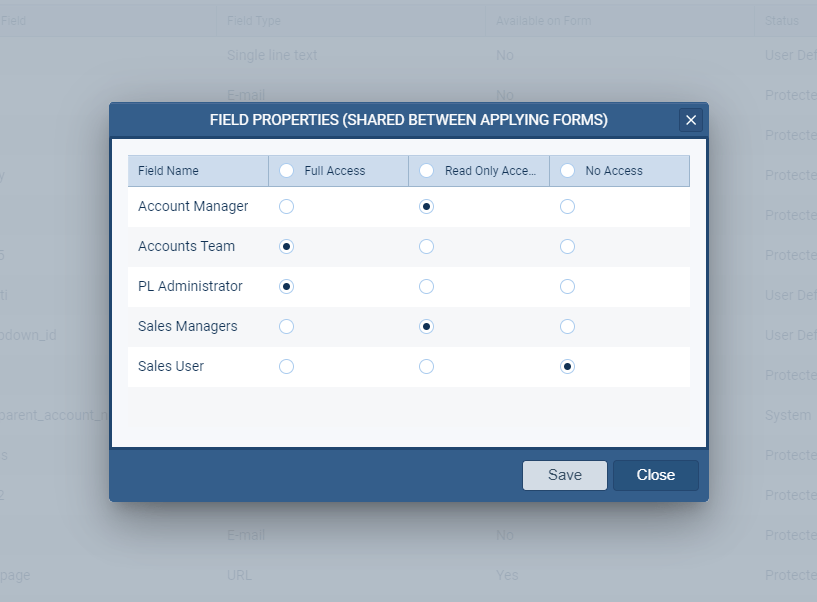
Task: Dismiss dialog with X button
Action: click(690, 119)
